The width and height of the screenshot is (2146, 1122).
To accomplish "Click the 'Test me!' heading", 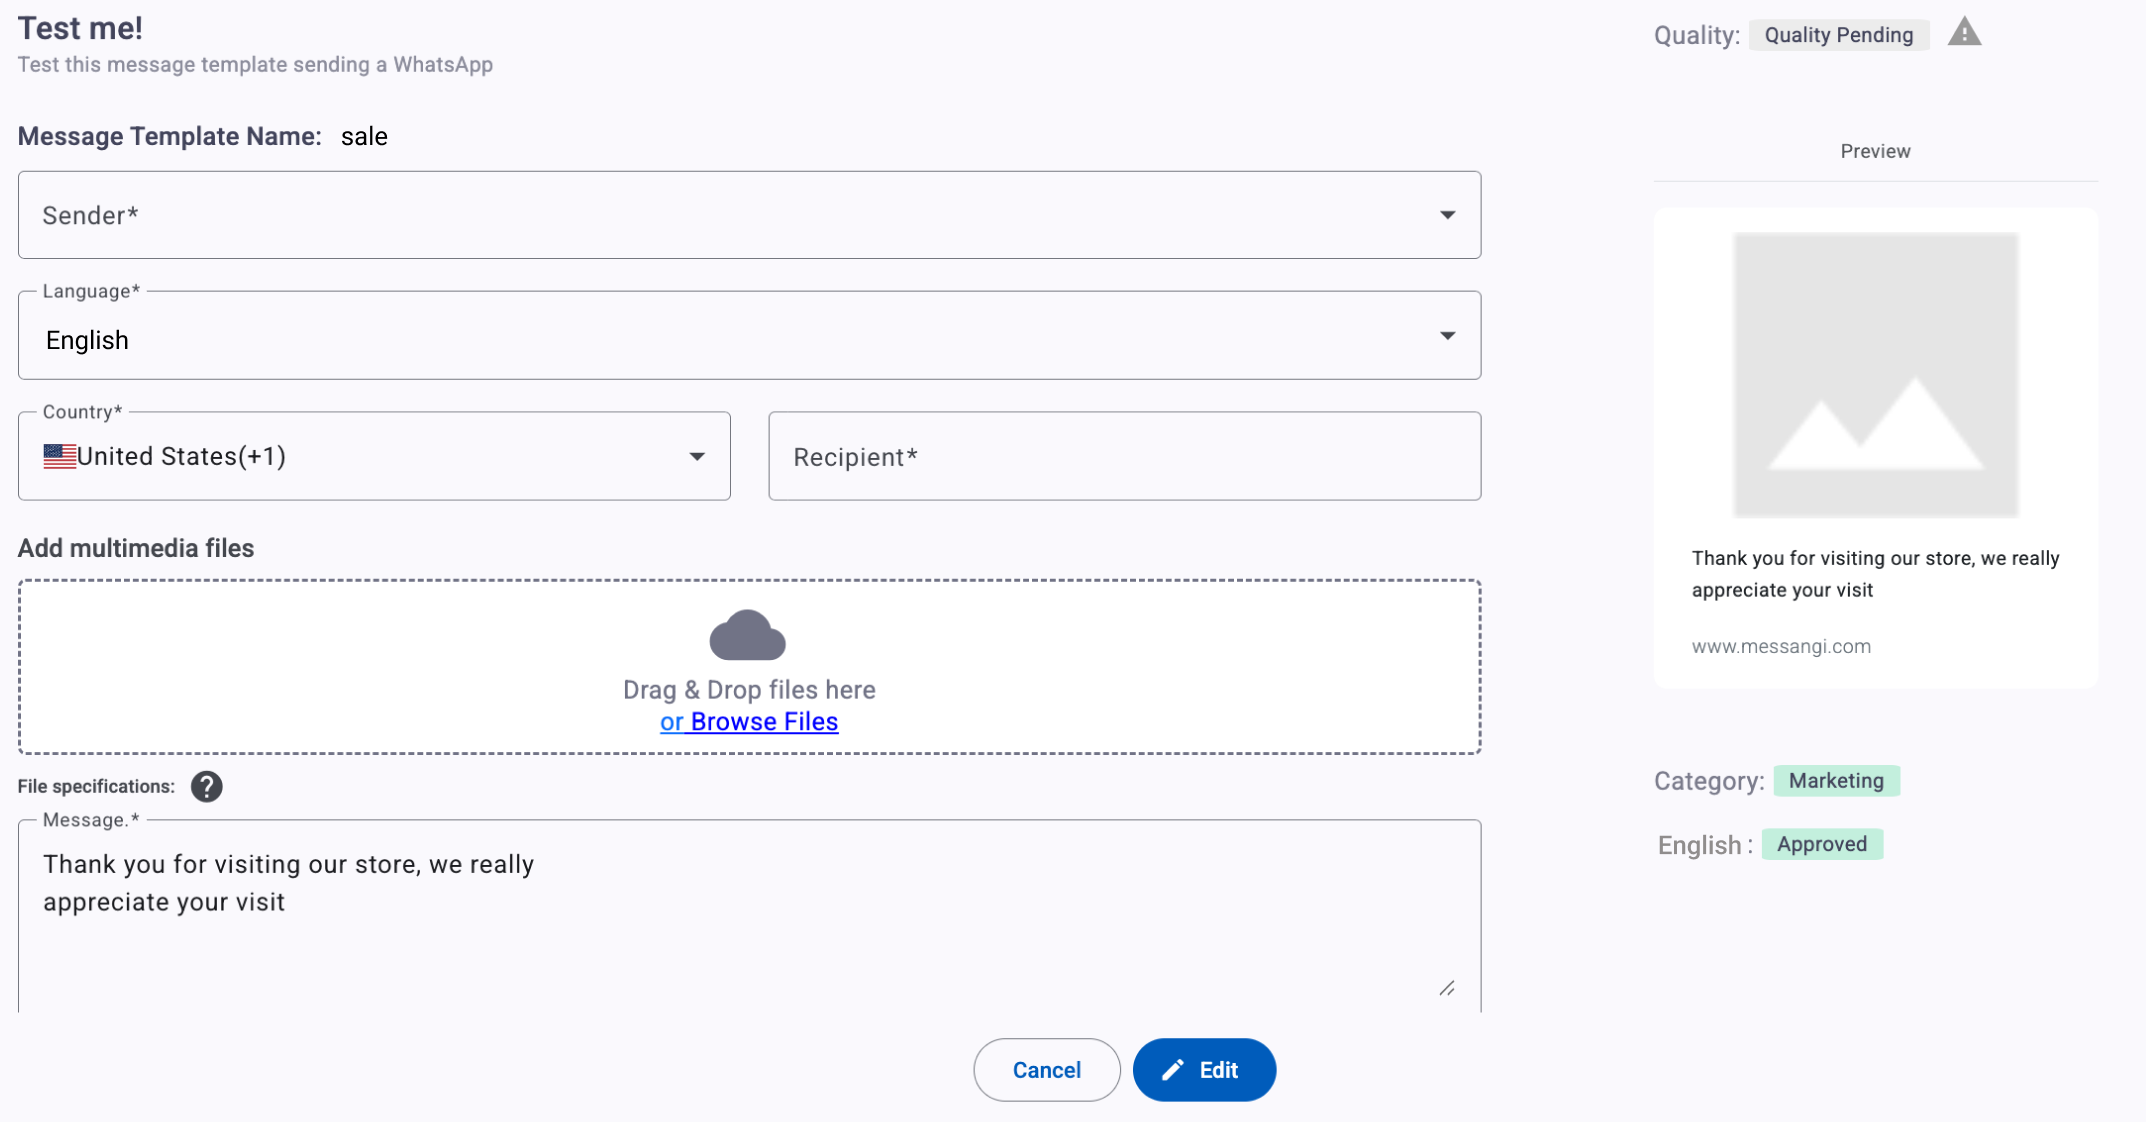I will [x=80, y=28].
